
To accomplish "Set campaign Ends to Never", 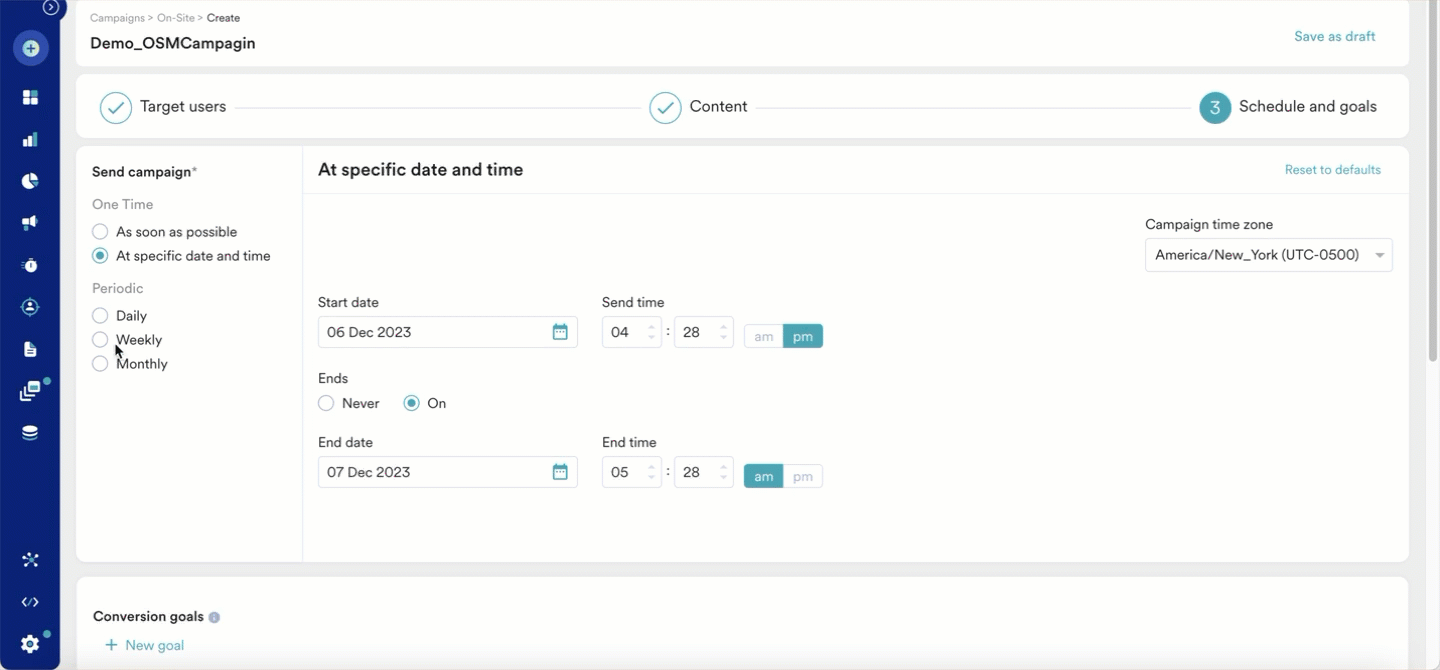I will (326, 404).
